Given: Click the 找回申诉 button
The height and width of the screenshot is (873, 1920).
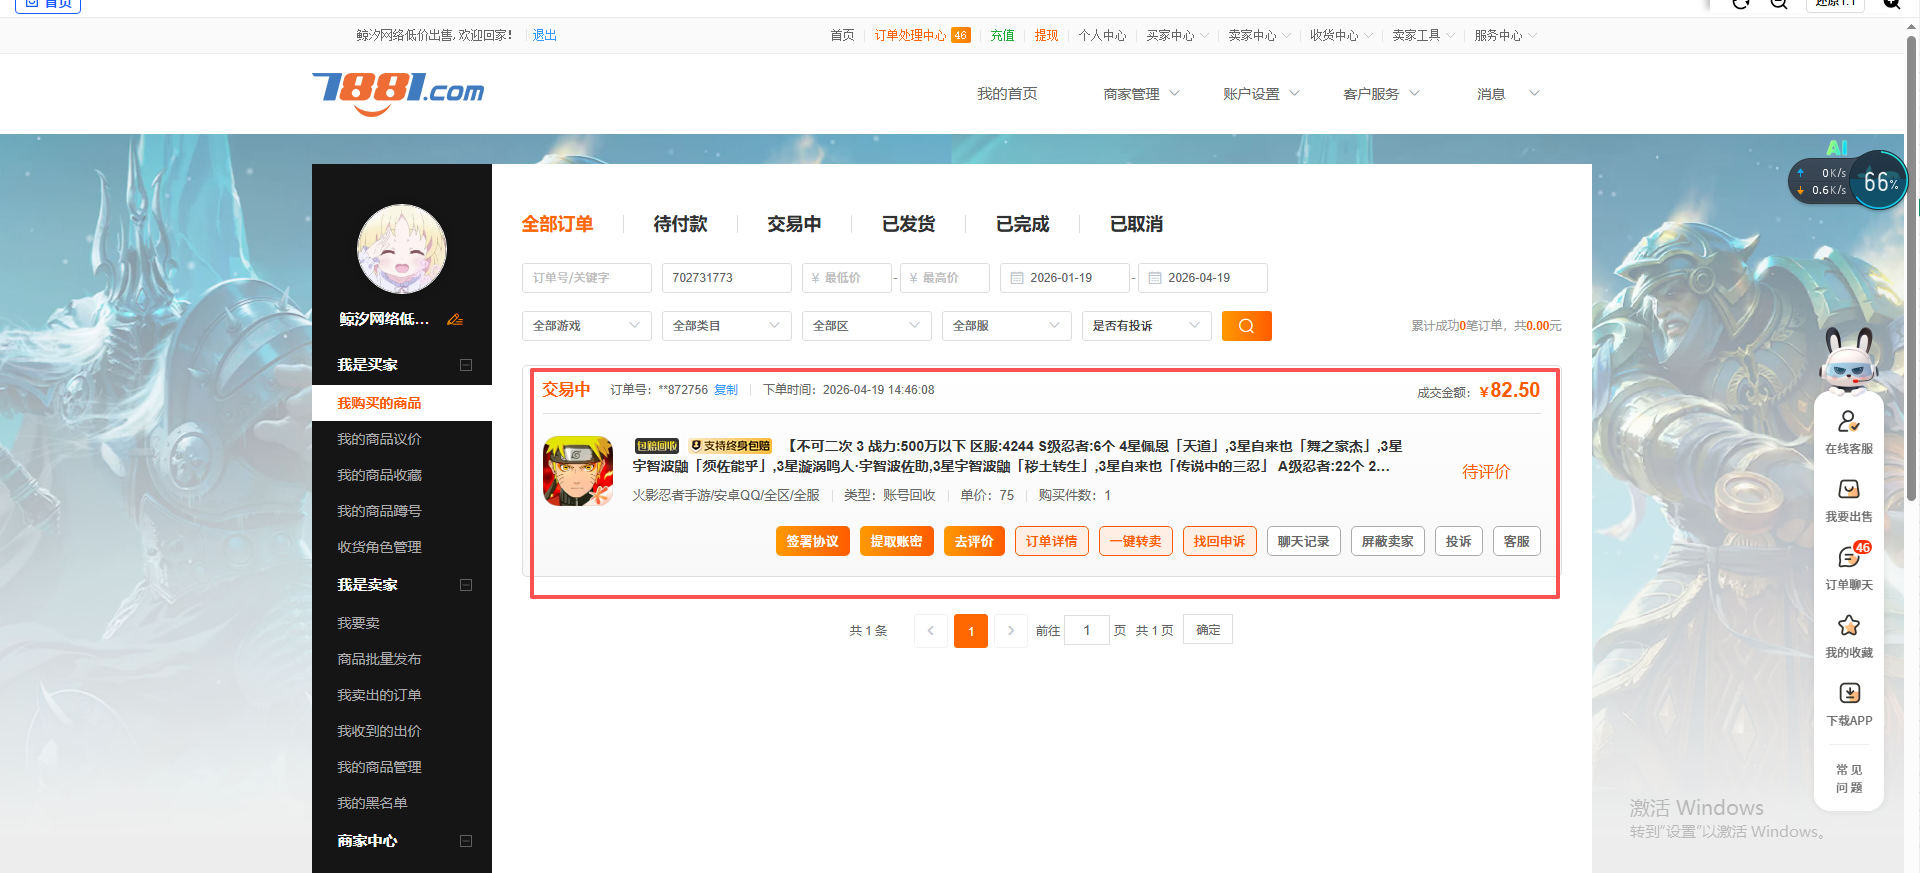Looking at the screenshot, I should [x=1220, y=541].
